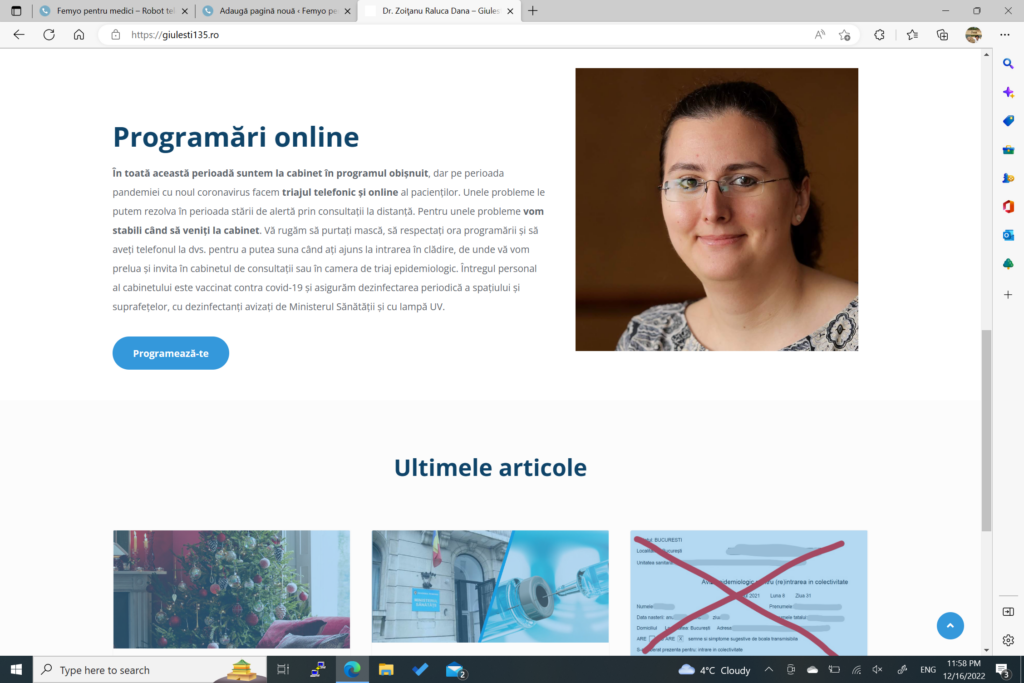Open Settings and more menu
Screen dimensions: 1024x683
pyautogui.click(x=1005, y=35)
